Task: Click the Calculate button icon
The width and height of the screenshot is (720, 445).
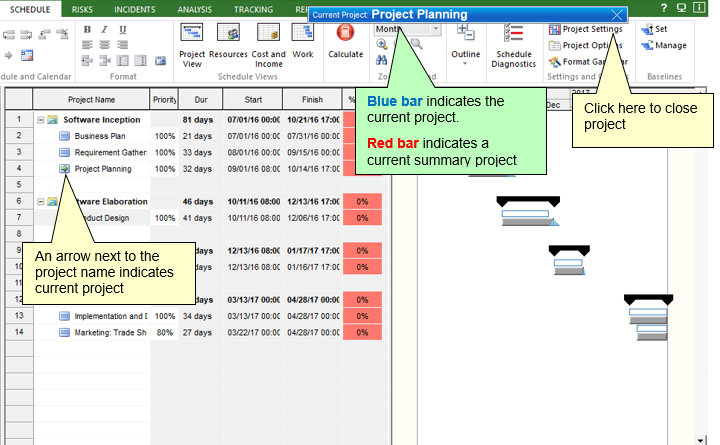Action: [345, 37]
